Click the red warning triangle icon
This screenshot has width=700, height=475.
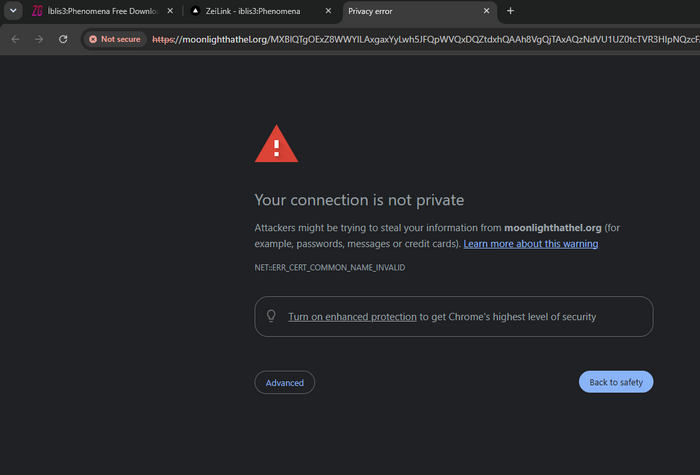pos(276,144)
